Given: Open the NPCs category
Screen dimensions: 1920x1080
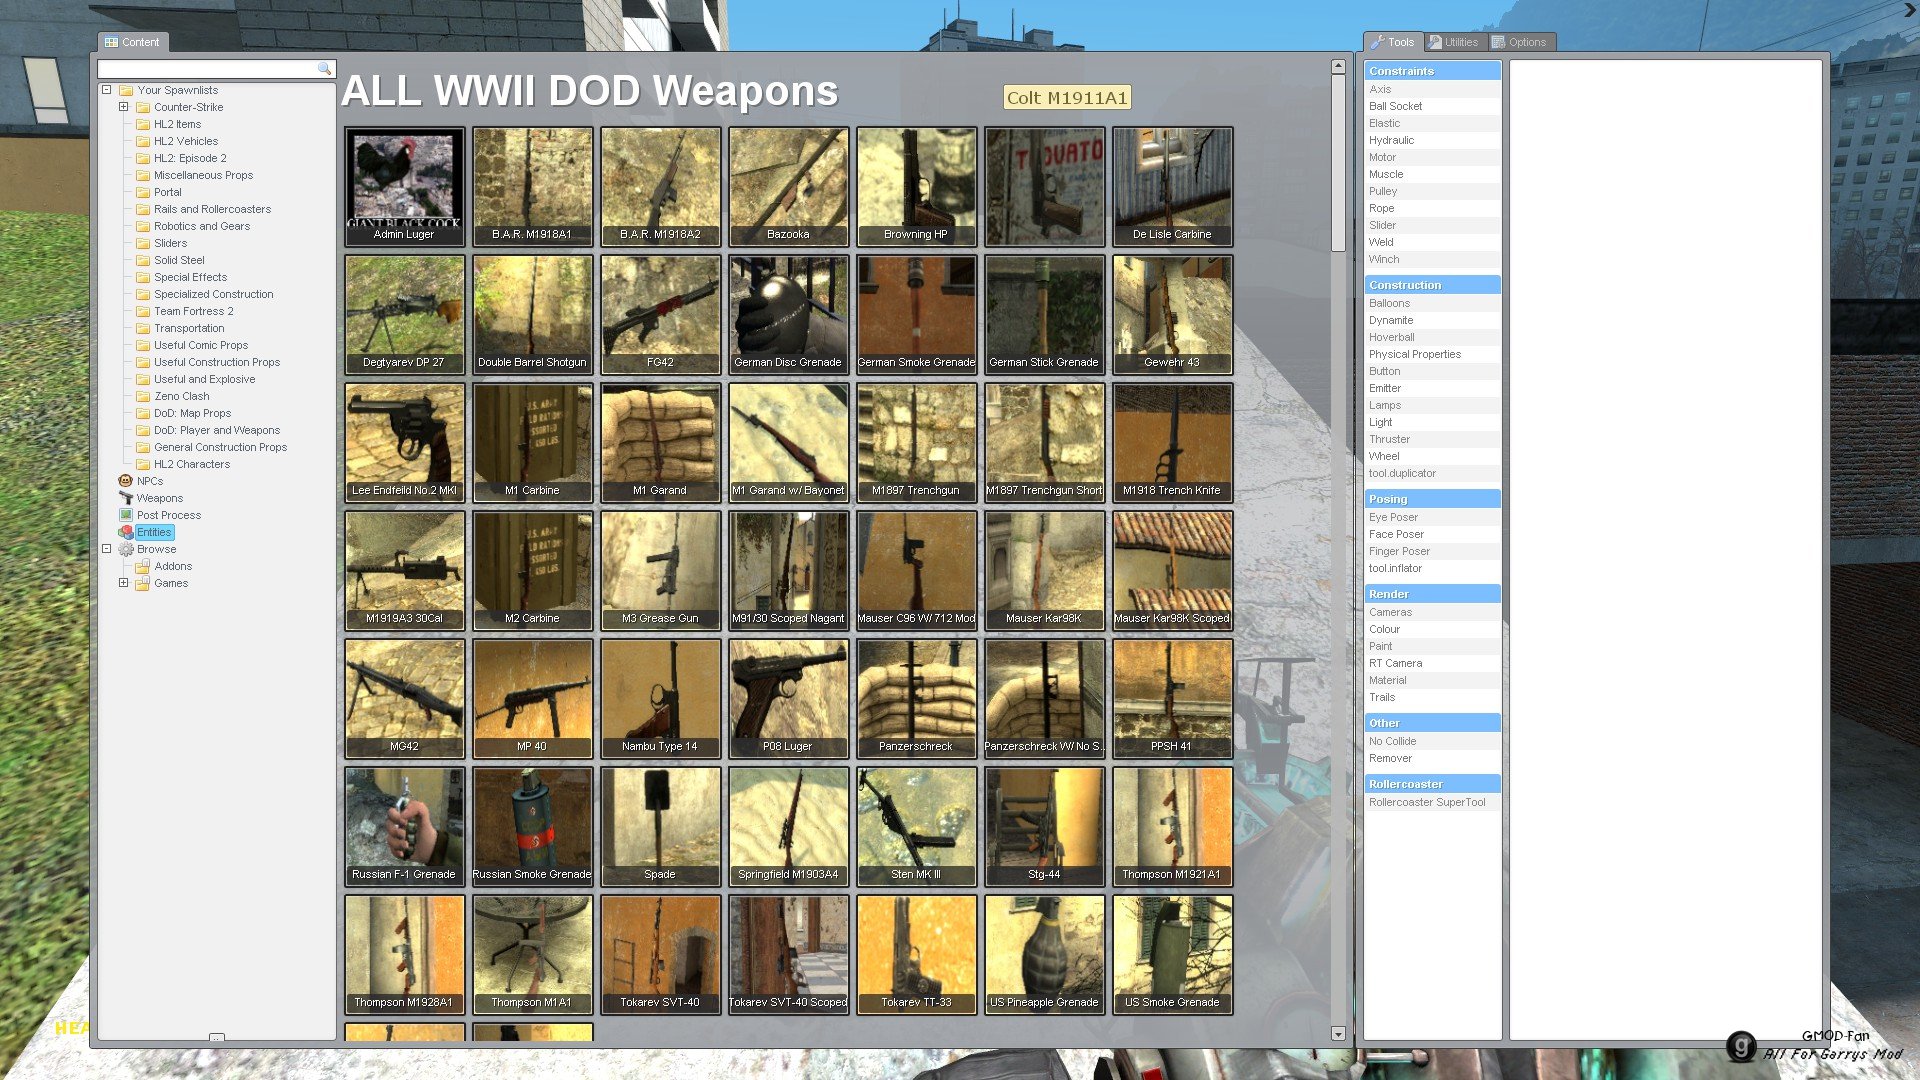Looking at the screenshot, I should click(x=150, y=481).
